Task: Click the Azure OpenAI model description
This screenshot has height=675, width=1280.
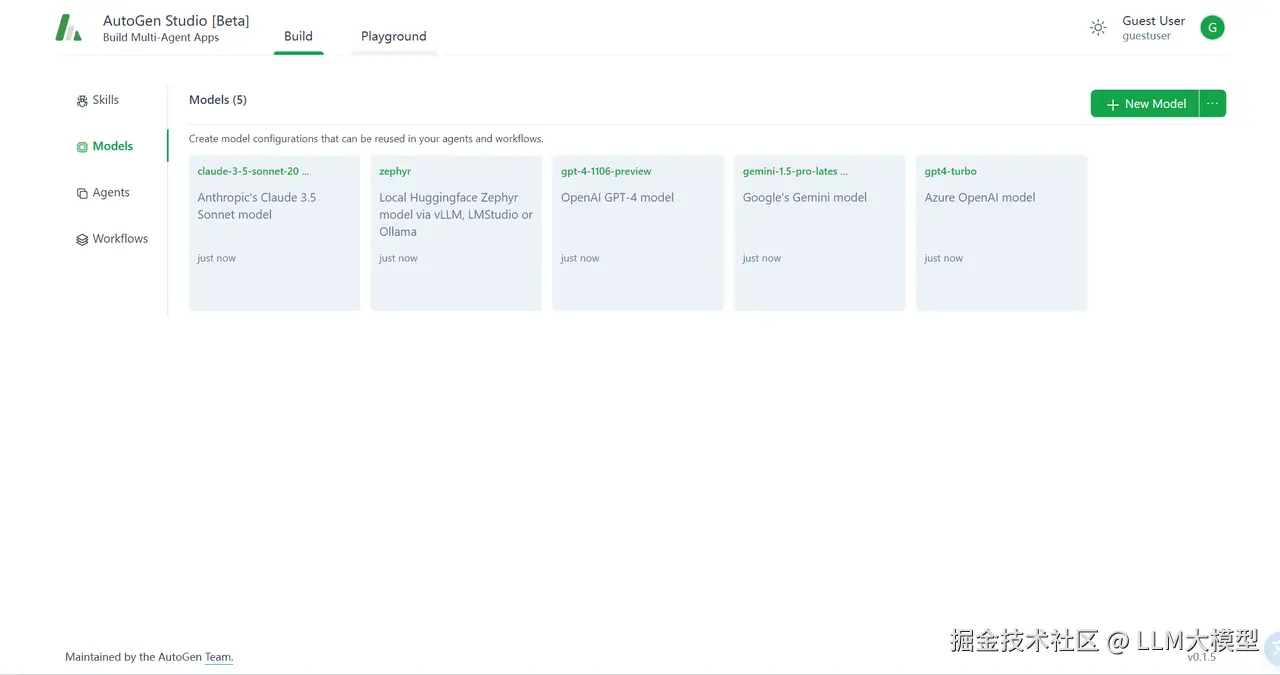Action: [x=980, y=198]
